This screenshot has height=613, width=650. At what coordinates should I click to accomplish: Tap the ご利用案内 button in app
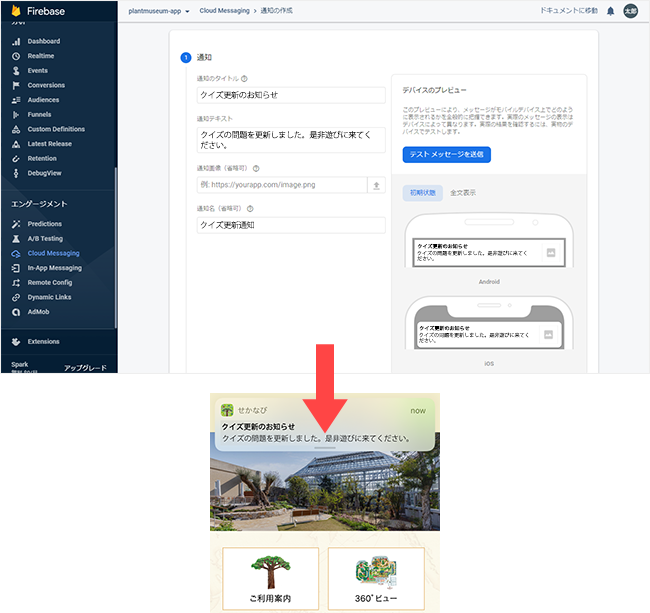tap(270, 578)
